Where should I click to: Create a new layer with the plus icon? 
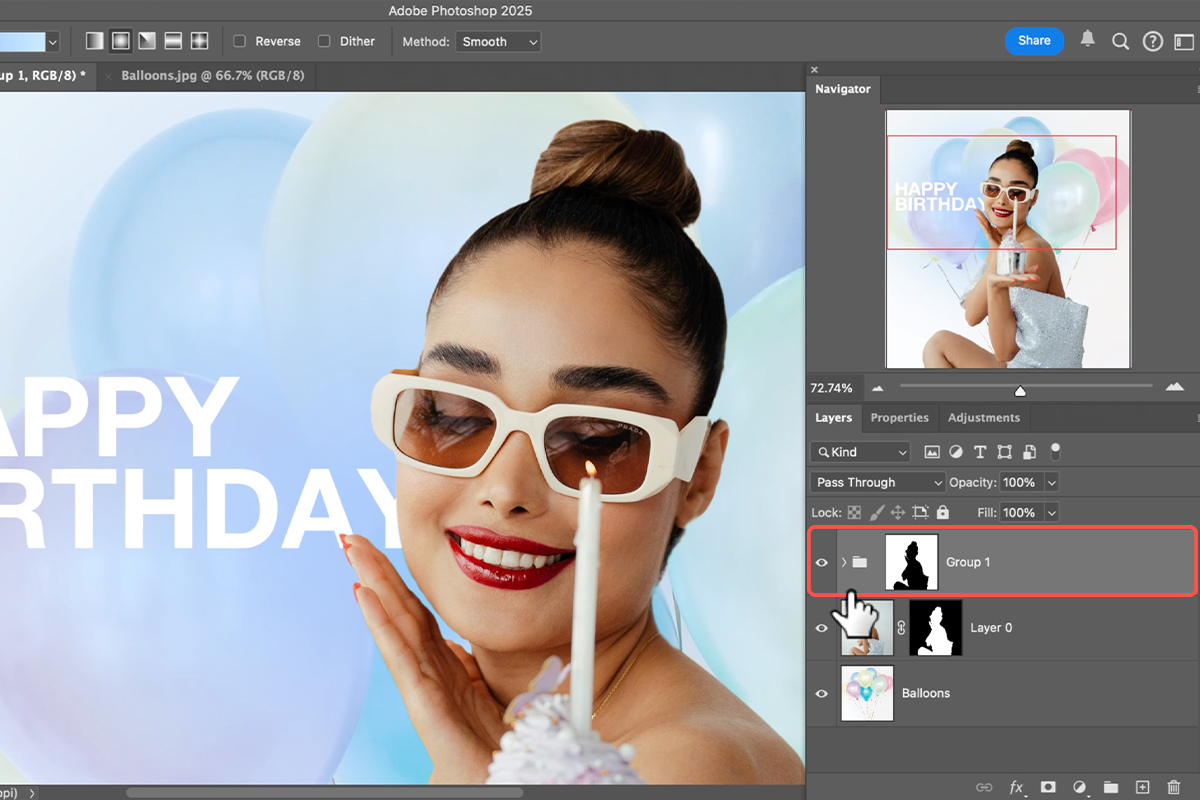(1142, 788)
